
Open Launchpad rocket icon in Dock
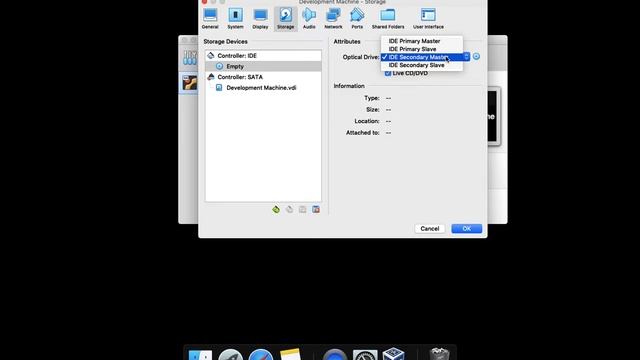[231, 355]
